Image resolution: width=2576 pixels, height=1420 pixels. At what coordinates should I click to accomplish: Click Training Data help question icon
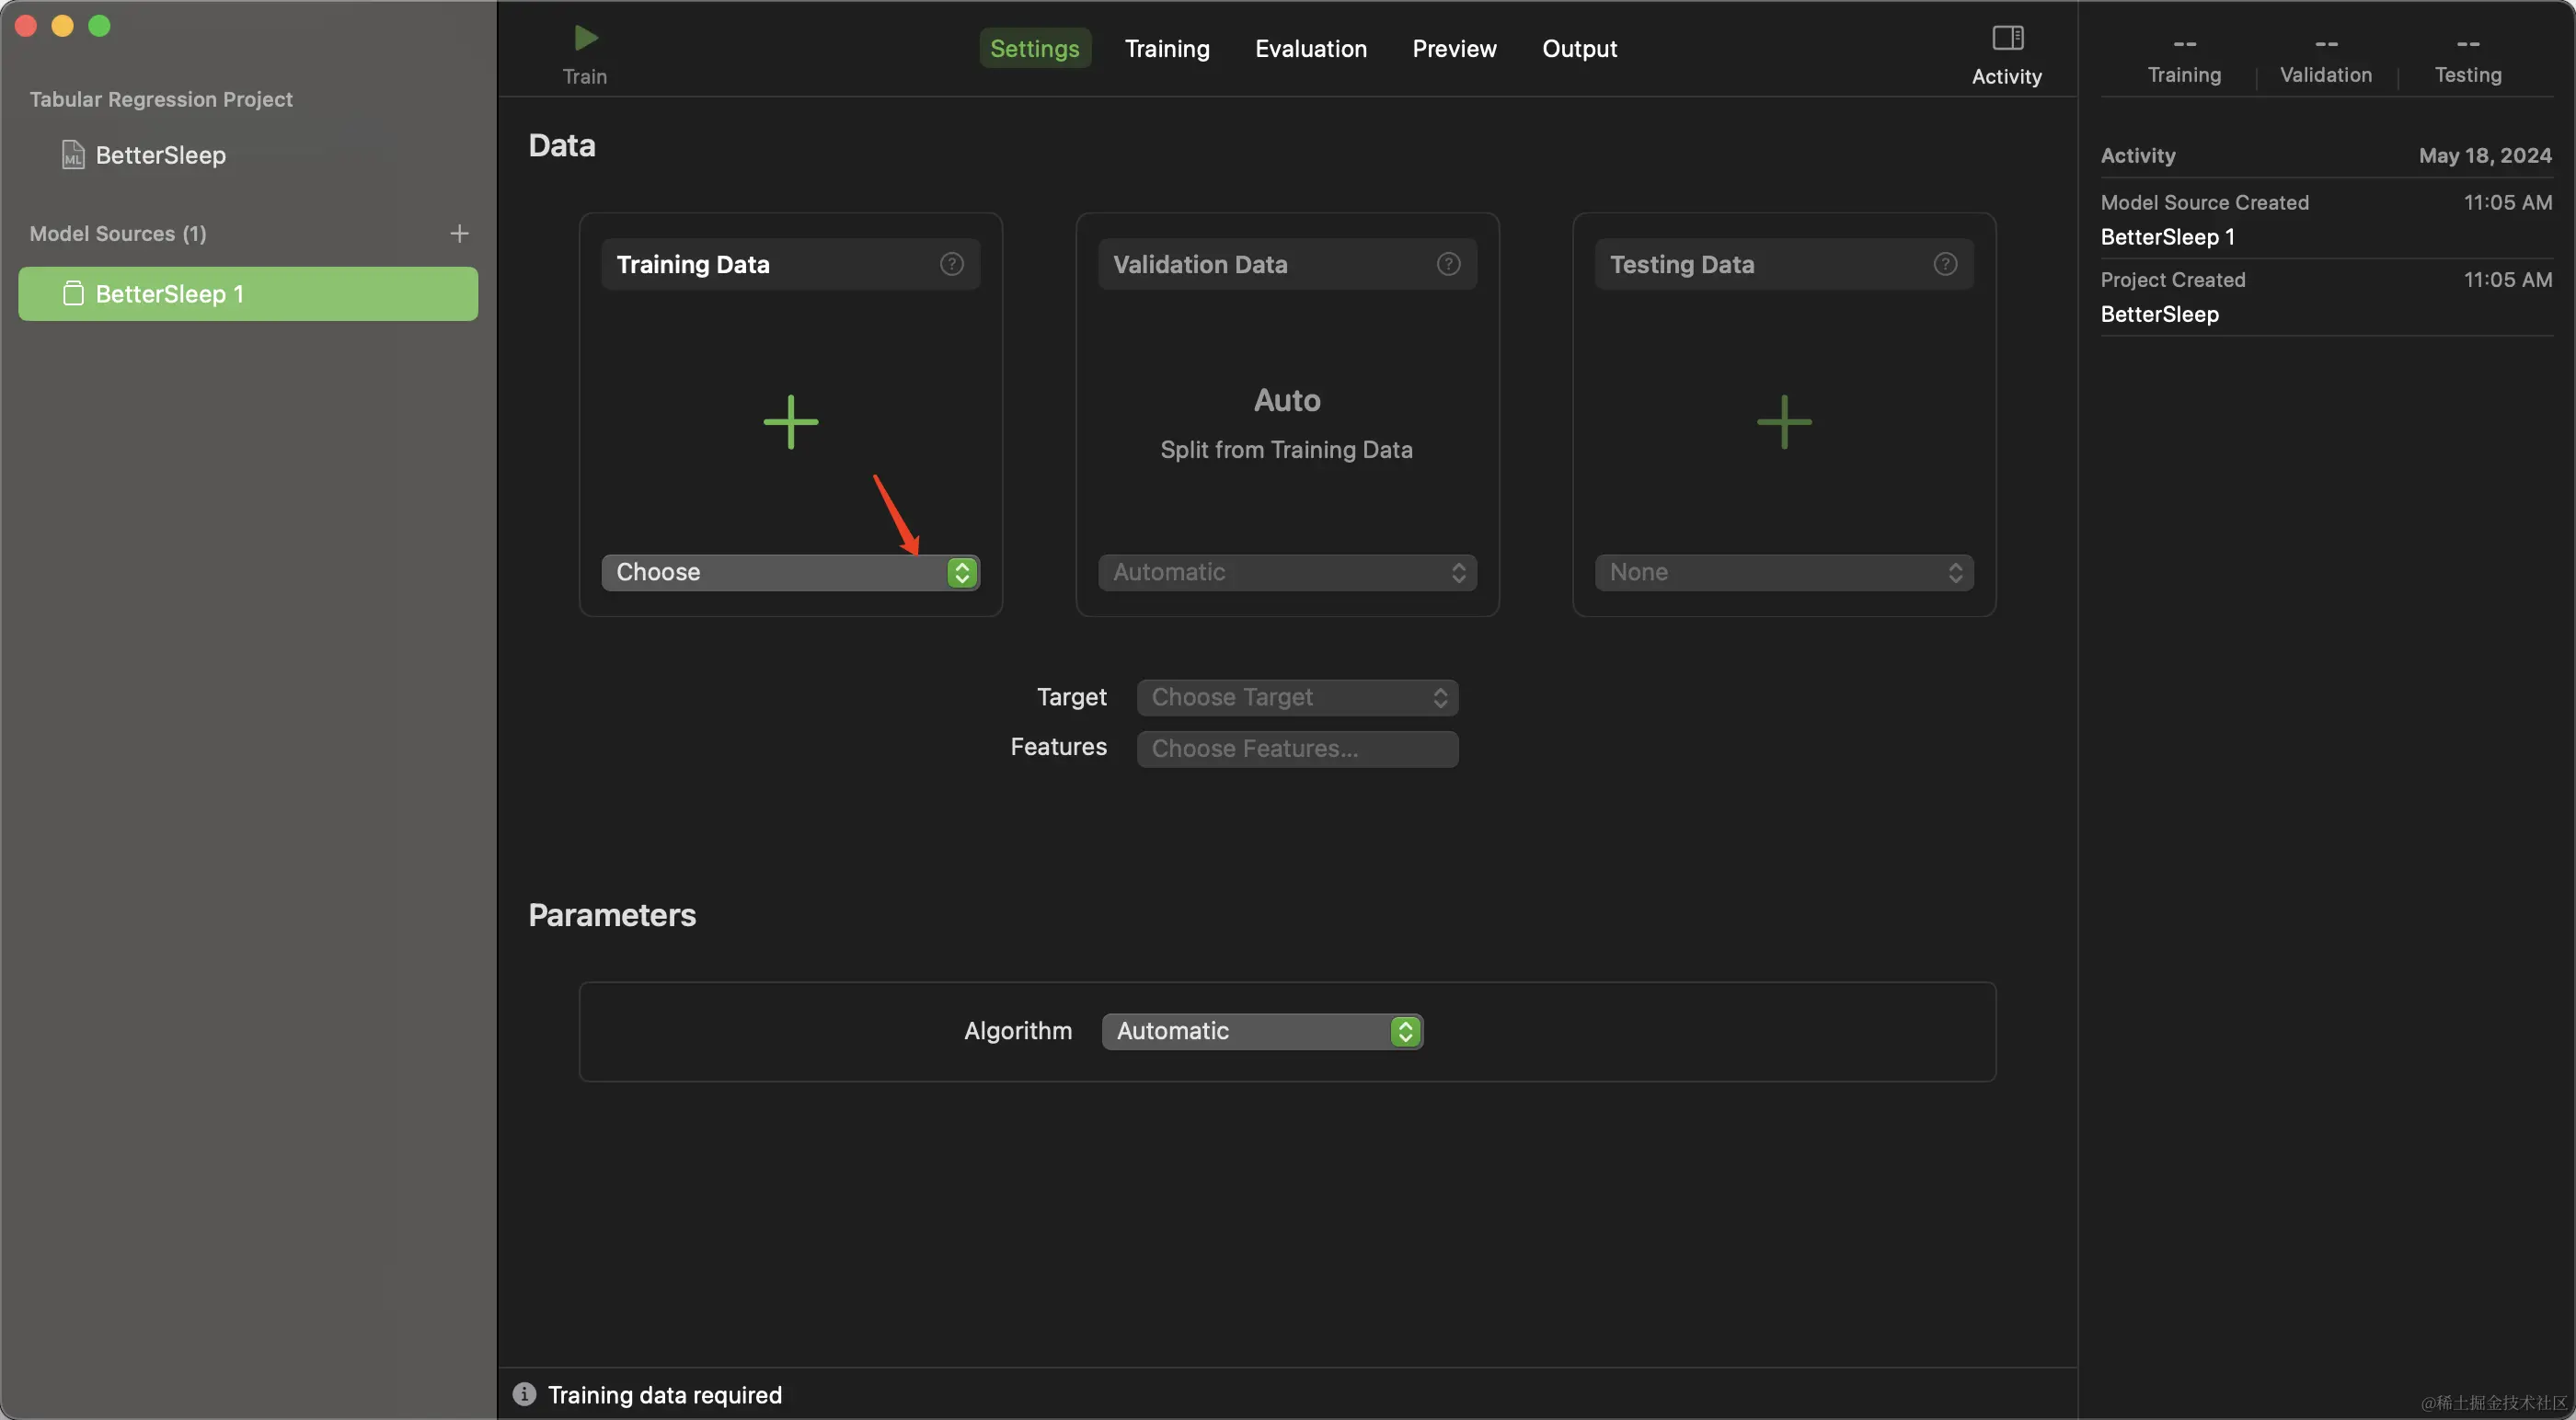coord(951,264)
